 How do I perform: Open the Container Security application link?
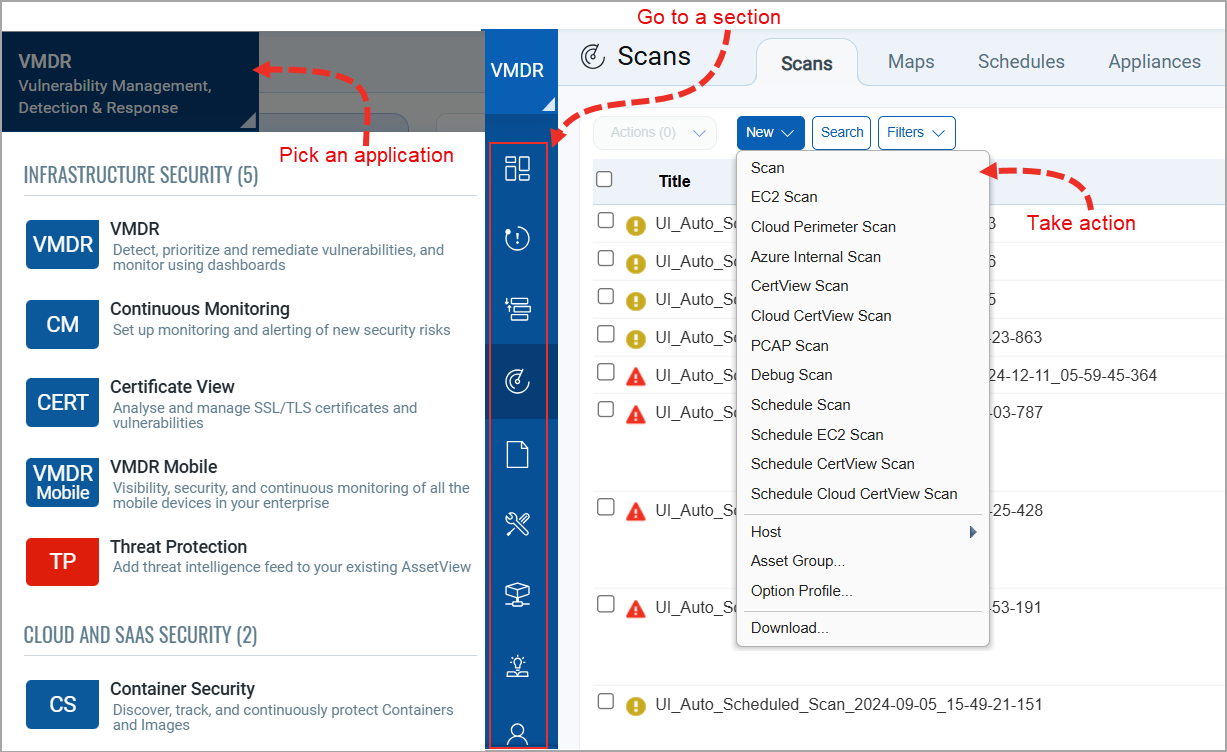pos(182,689)
